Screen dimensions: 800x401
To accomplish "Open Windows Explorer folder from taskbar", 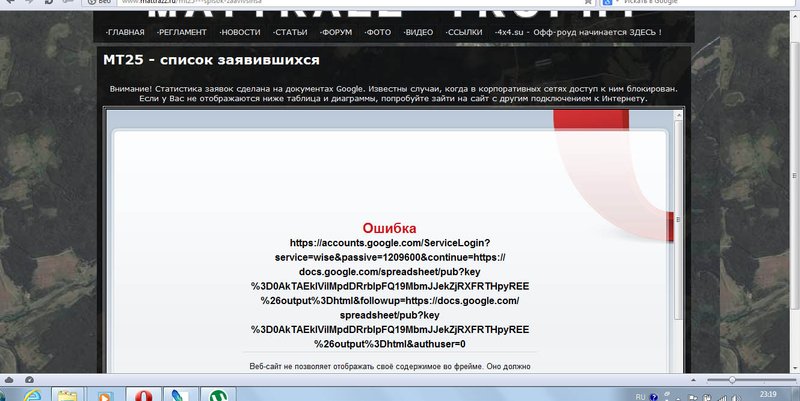I will point(67,395).
